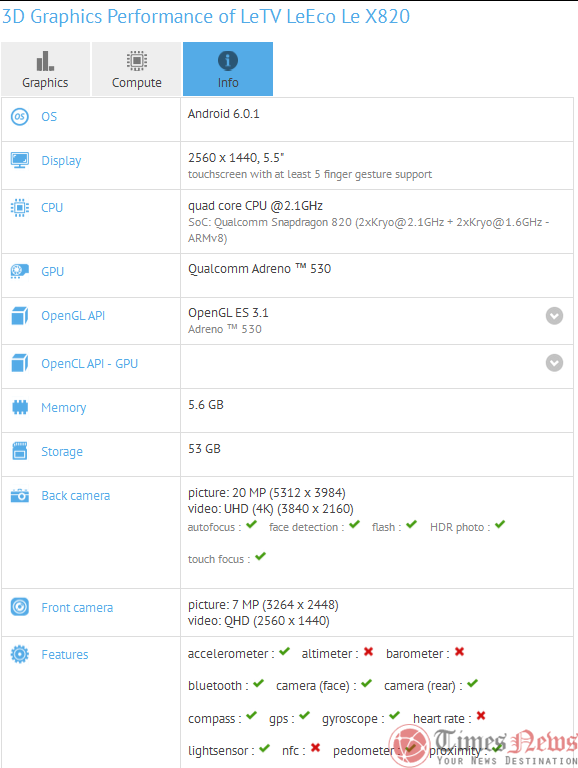Click the altimeter red cross mark

368,651
